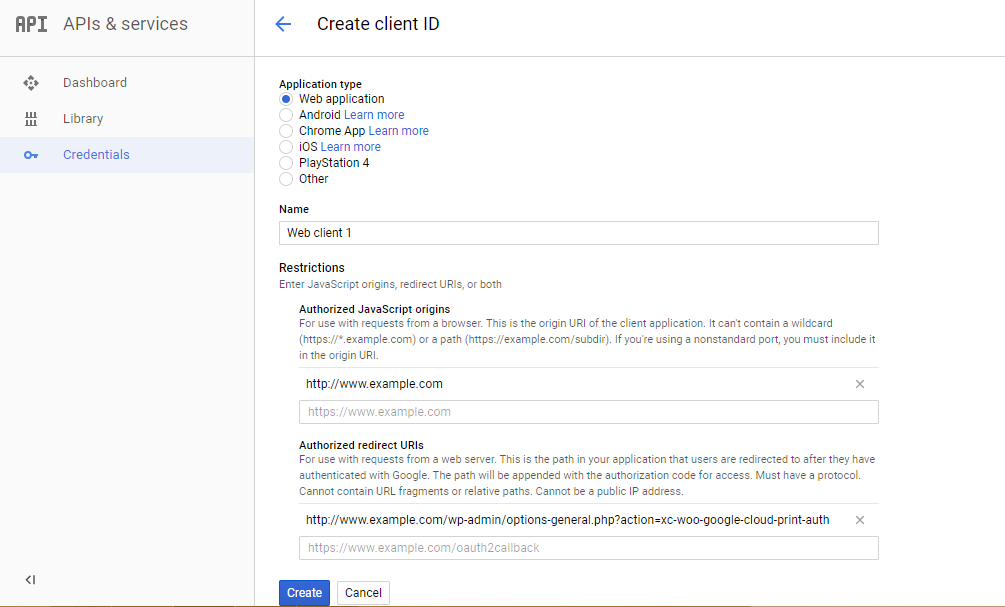Click the Dashboard sidebar icon
Screen dimensions: 1005x607
pos(31,83)
